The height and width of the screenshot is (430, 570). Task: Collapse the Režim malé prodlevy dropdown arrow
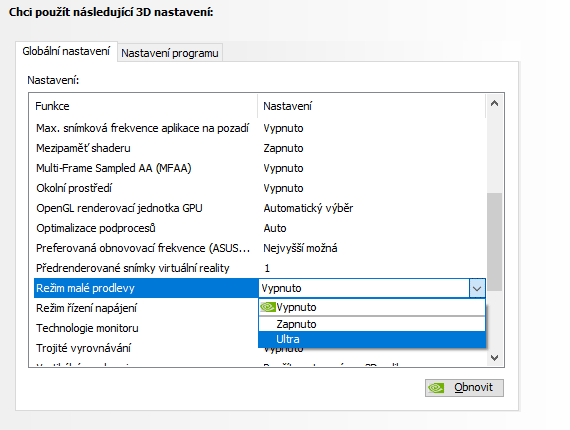click(477, 289)
